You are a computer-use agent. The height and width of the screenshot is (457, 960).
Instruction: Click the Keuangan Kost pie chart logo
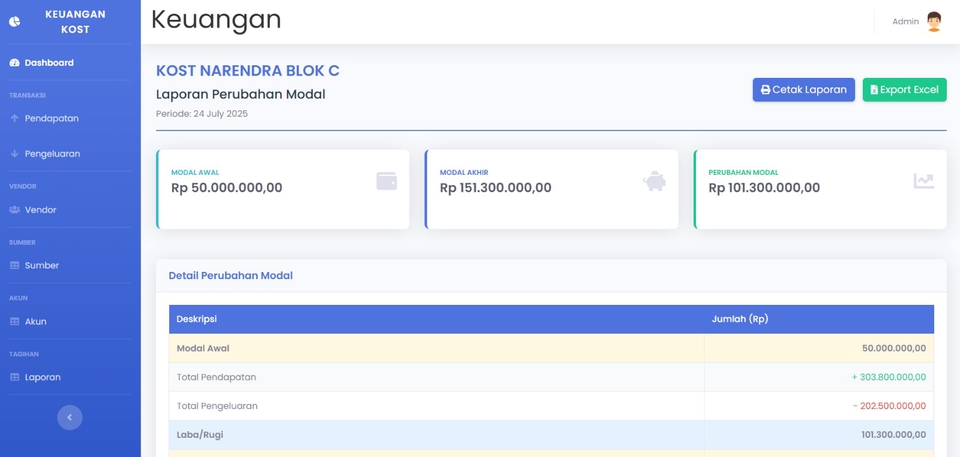15,21
